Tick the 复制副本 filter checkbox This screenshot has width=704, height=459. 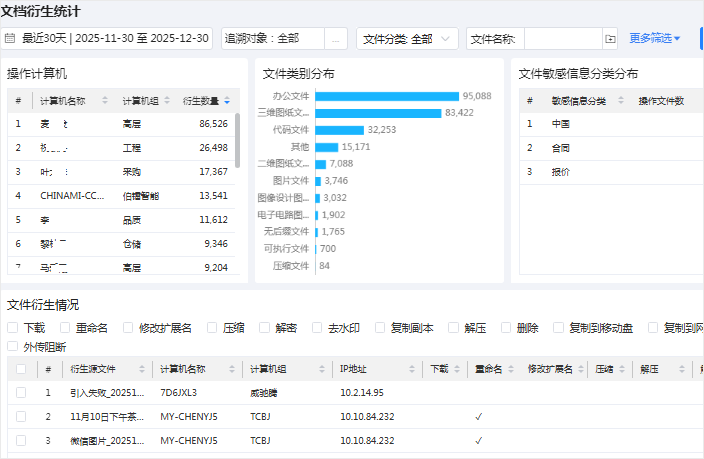tap(380, 327)
